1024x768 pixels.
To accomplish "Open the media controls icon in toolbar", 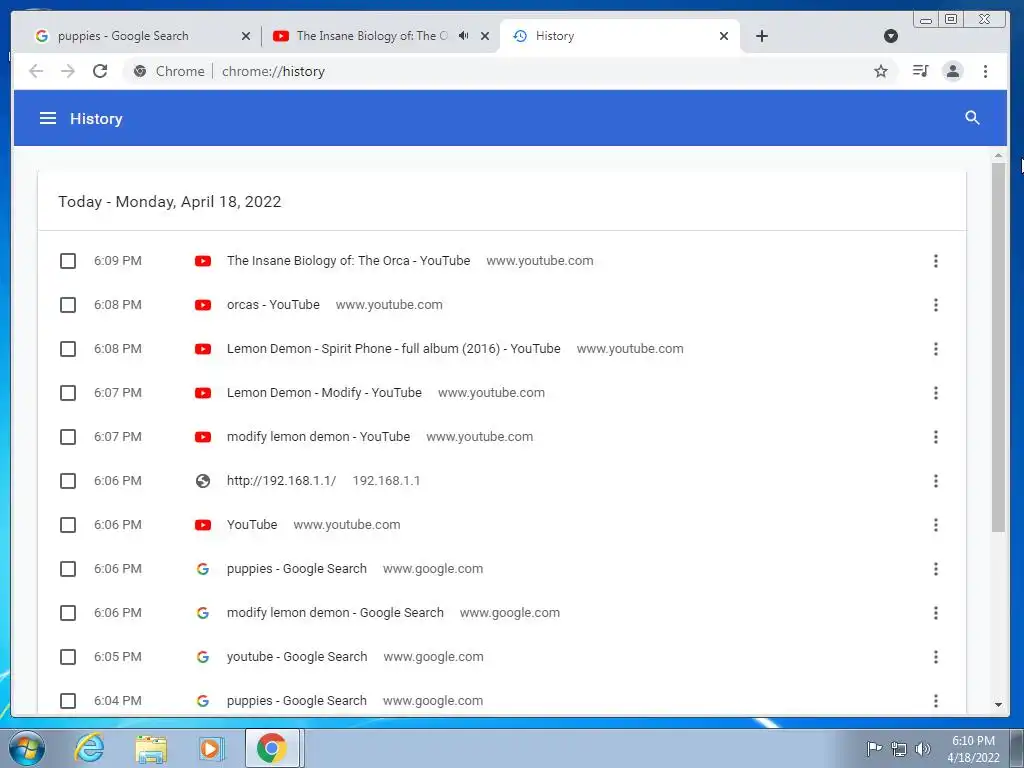I will pos(920,71).
